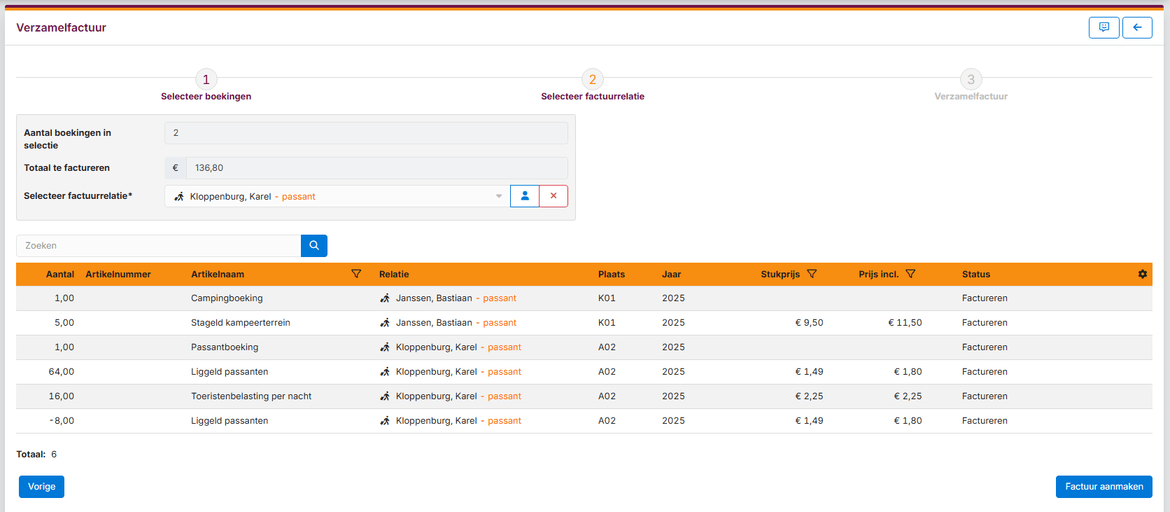This screenshot has height=512, width=1170.
Task: Click € 2,25 Stukprijs in Toeristenbelasting row
Action: pyautogui.click(x=809, y=396)
